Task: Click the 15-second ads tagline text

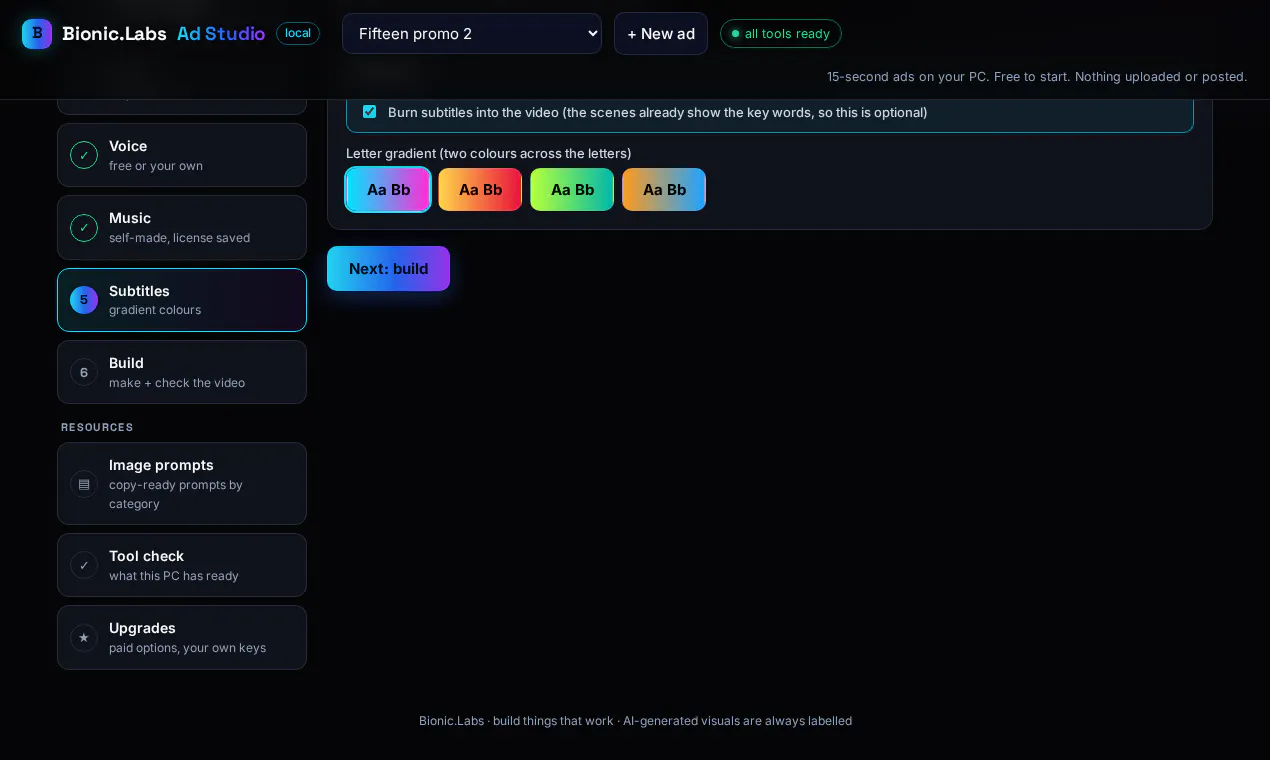Action: pos(1037,76)
